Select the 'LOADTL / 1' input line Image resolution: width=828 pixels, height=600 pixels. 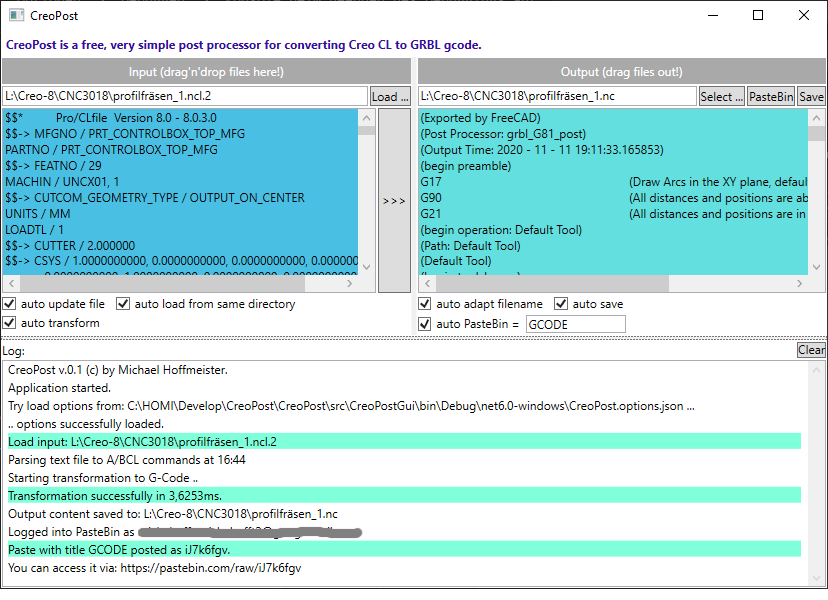click(x=34, y=230)
